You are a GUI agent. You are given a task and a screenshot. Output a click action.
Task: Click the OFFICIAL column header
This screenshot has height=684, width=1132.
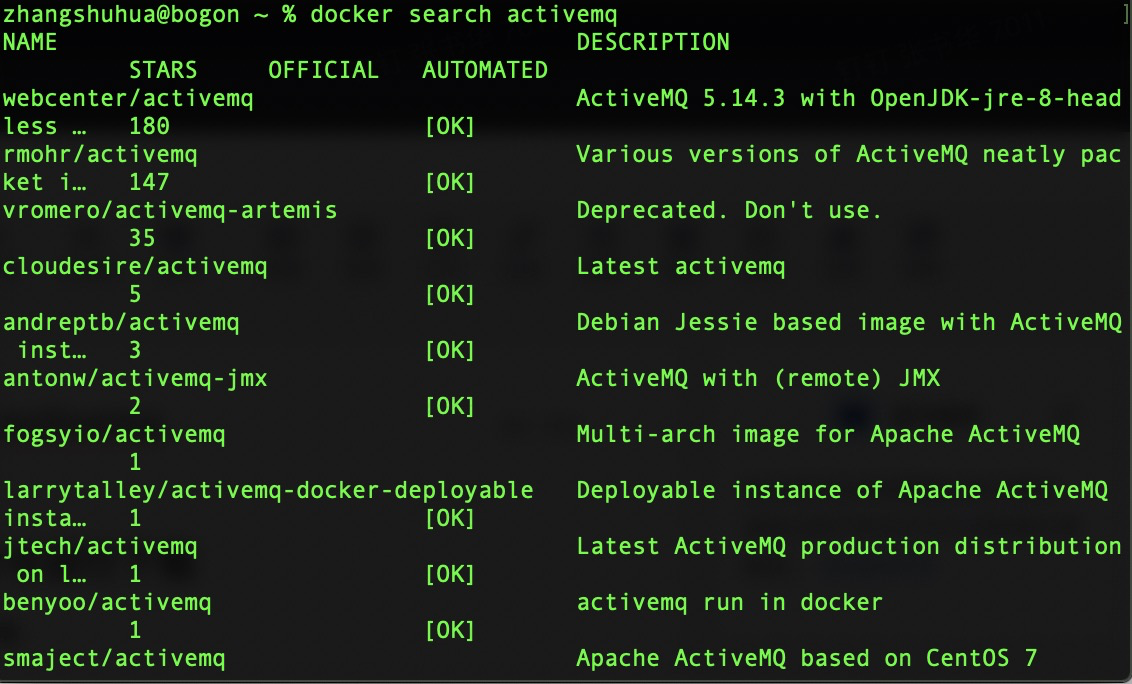coord(323,70)
